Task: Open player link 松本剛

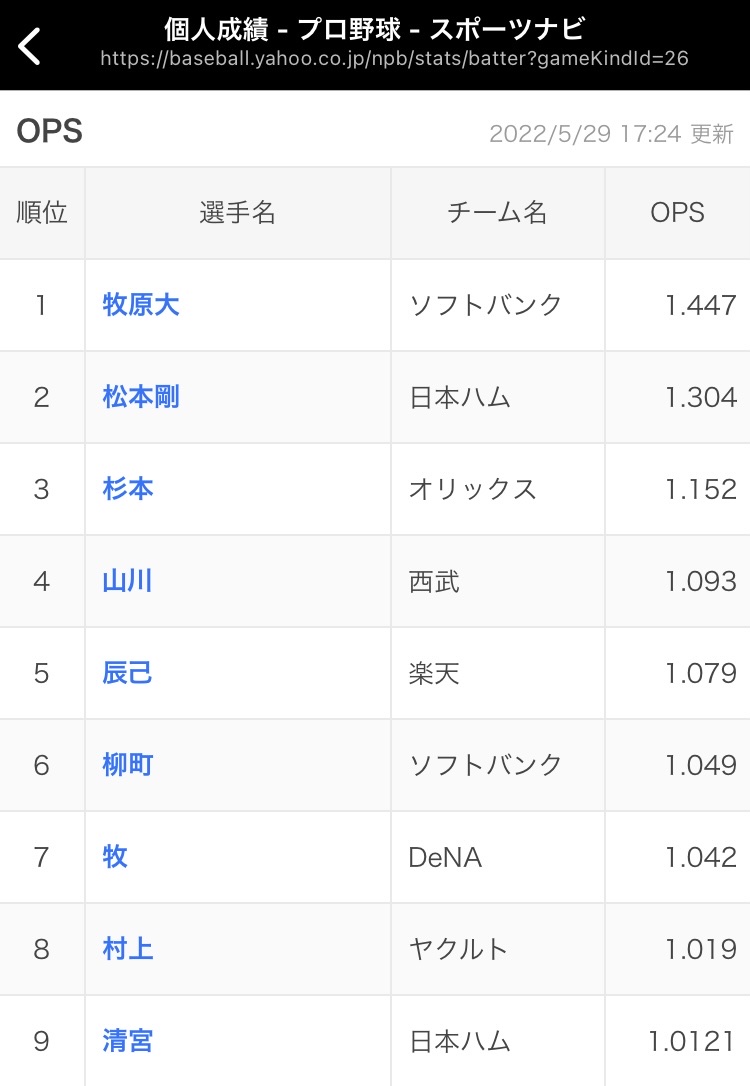Action: (x=141, y=397)
